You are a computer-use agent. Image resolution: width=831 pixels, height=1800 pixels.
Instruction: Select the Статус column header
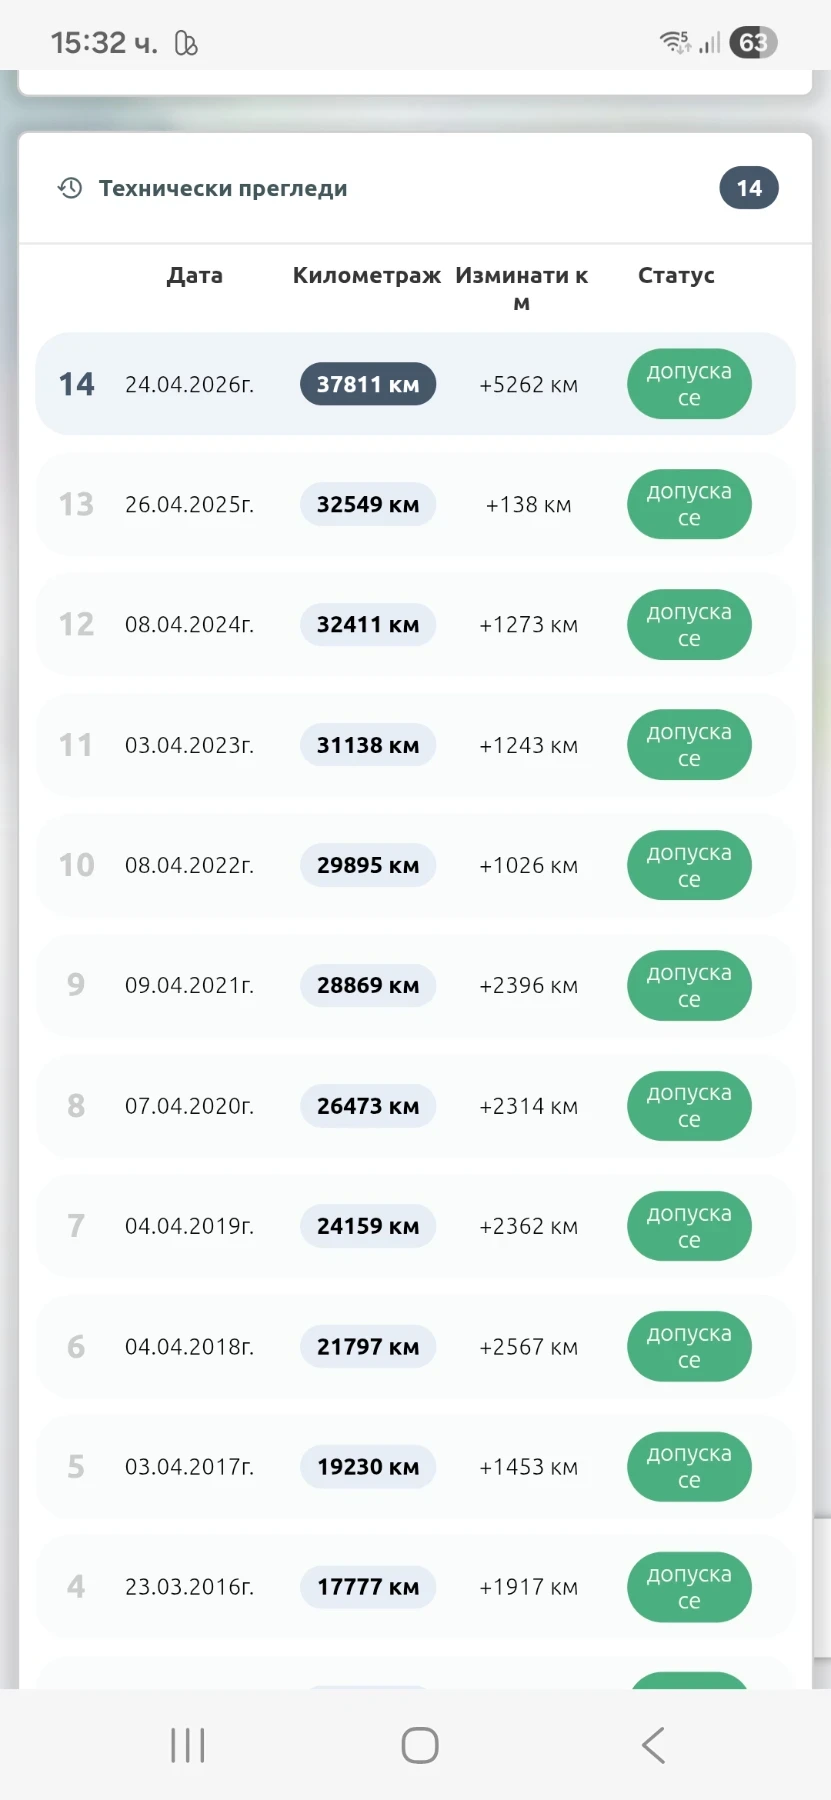(x=676, y=276)
